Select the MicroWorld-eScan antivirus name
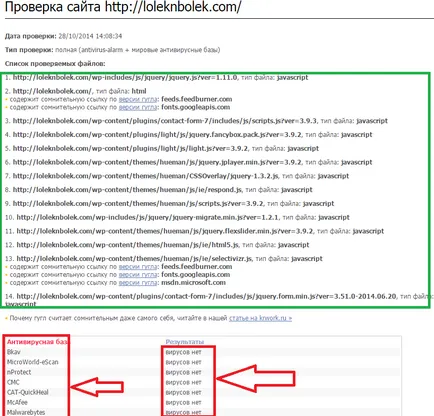434x416 pixels. 33,362
